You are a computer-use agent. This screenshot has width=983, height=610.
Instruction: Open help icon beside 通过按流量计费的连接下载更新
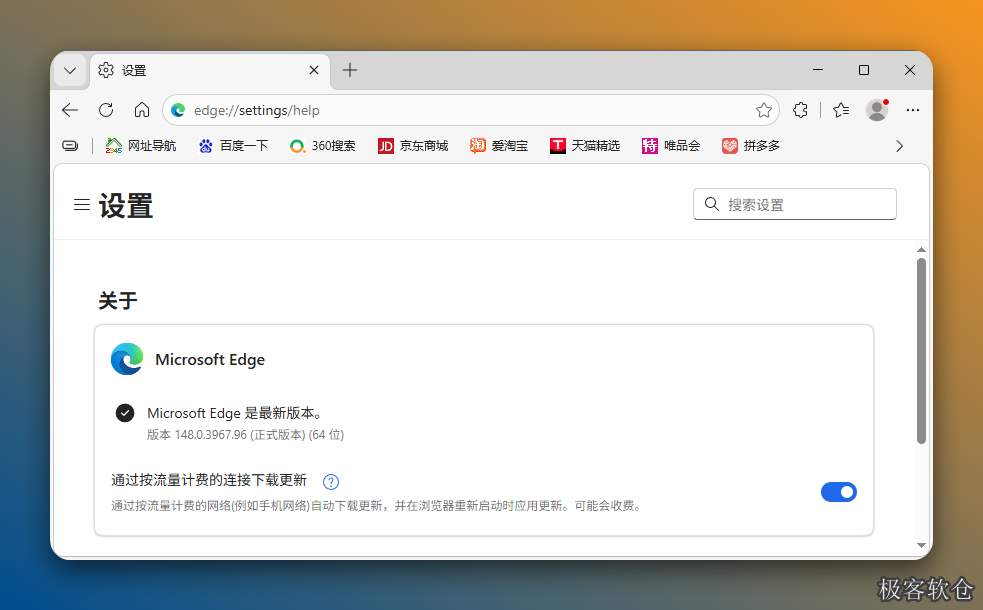[331, 481]
